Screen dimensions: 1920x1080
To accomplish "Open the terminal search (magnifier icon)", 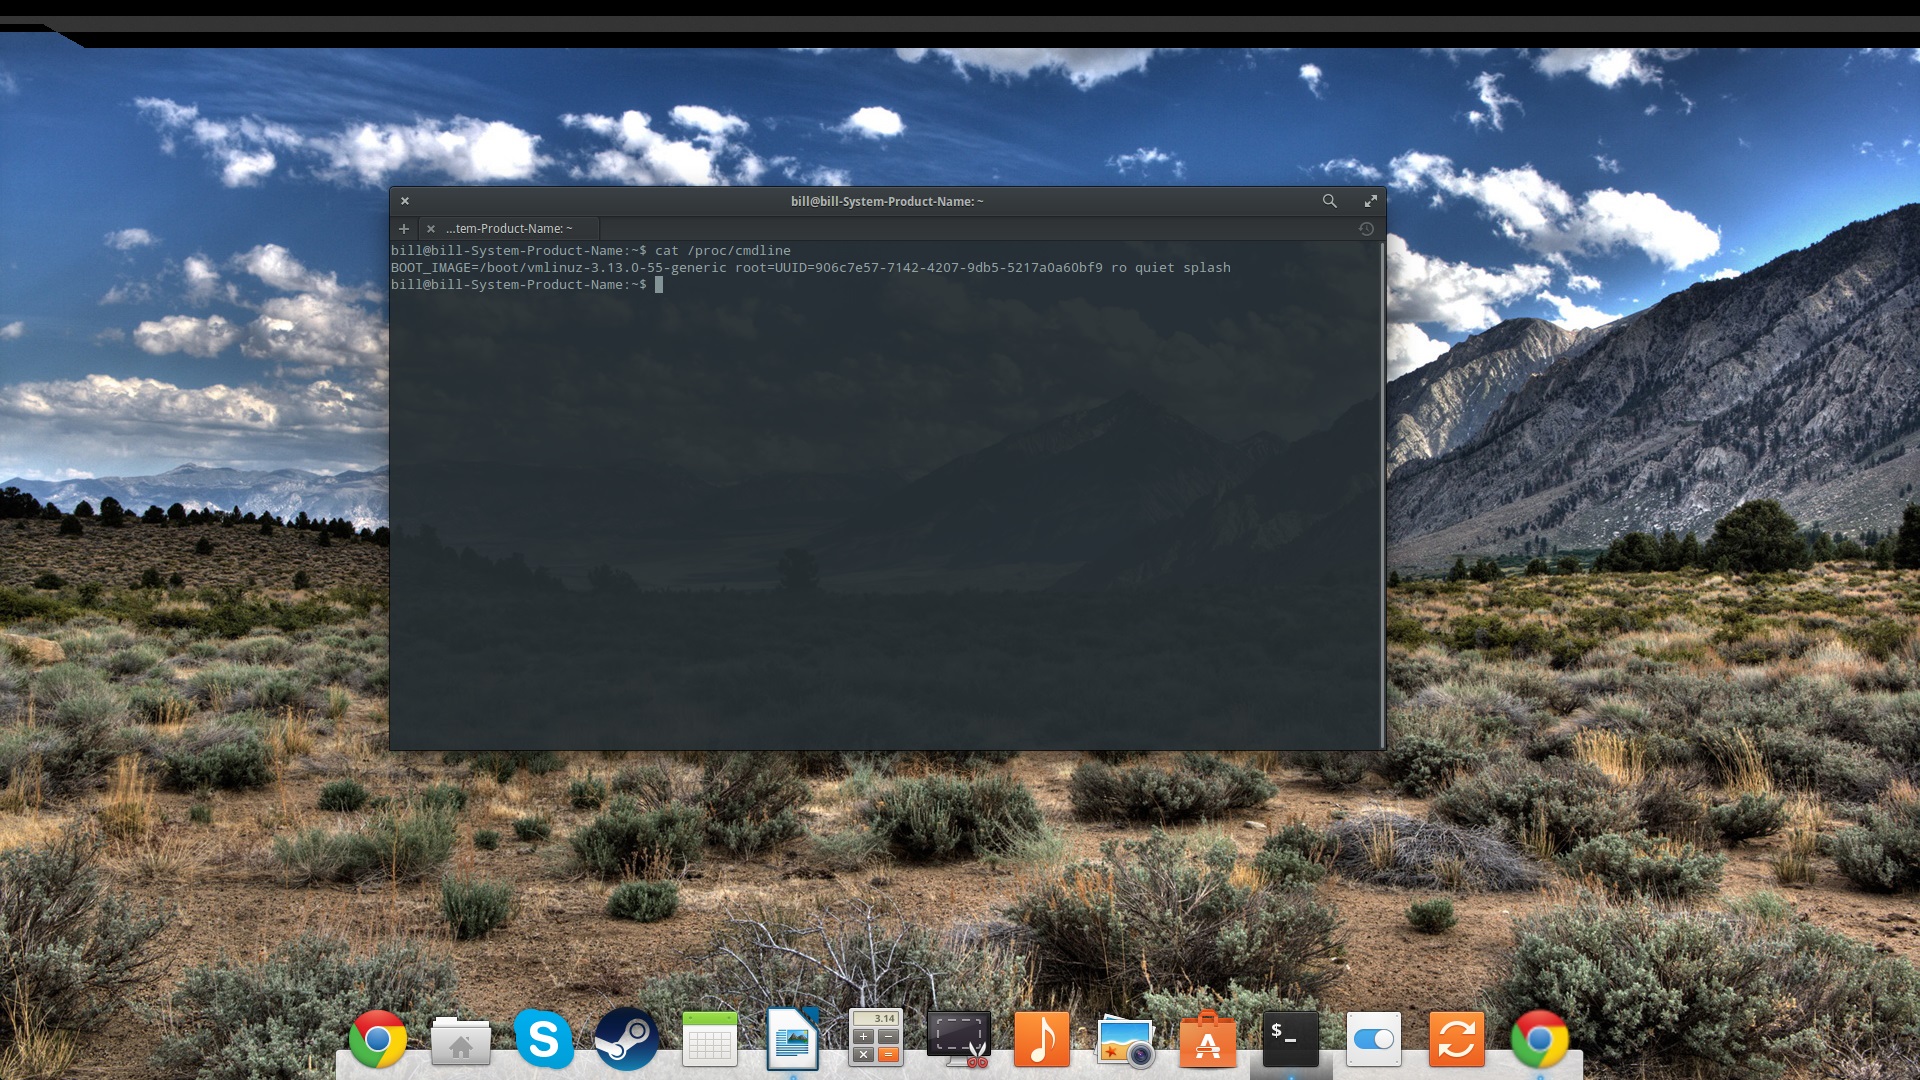I will pos(1329,201).
